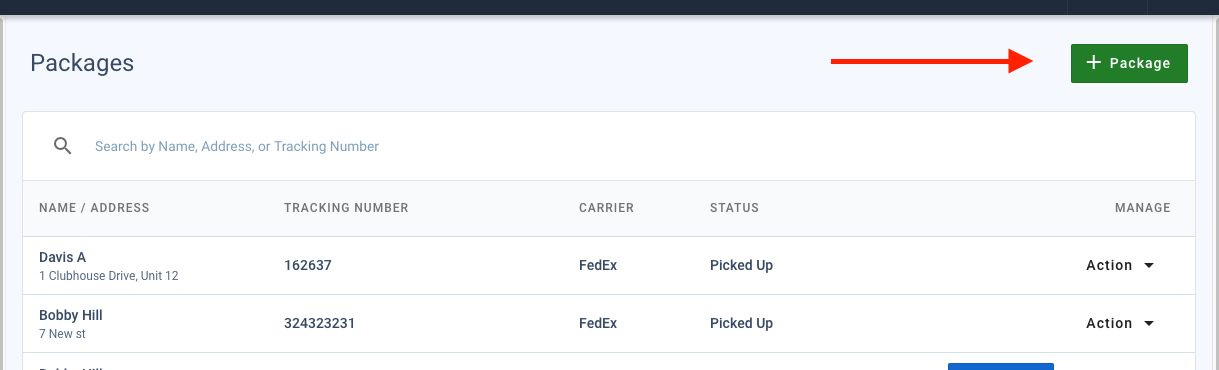Click the Picked Up status for Davis A

pos(741,266)
